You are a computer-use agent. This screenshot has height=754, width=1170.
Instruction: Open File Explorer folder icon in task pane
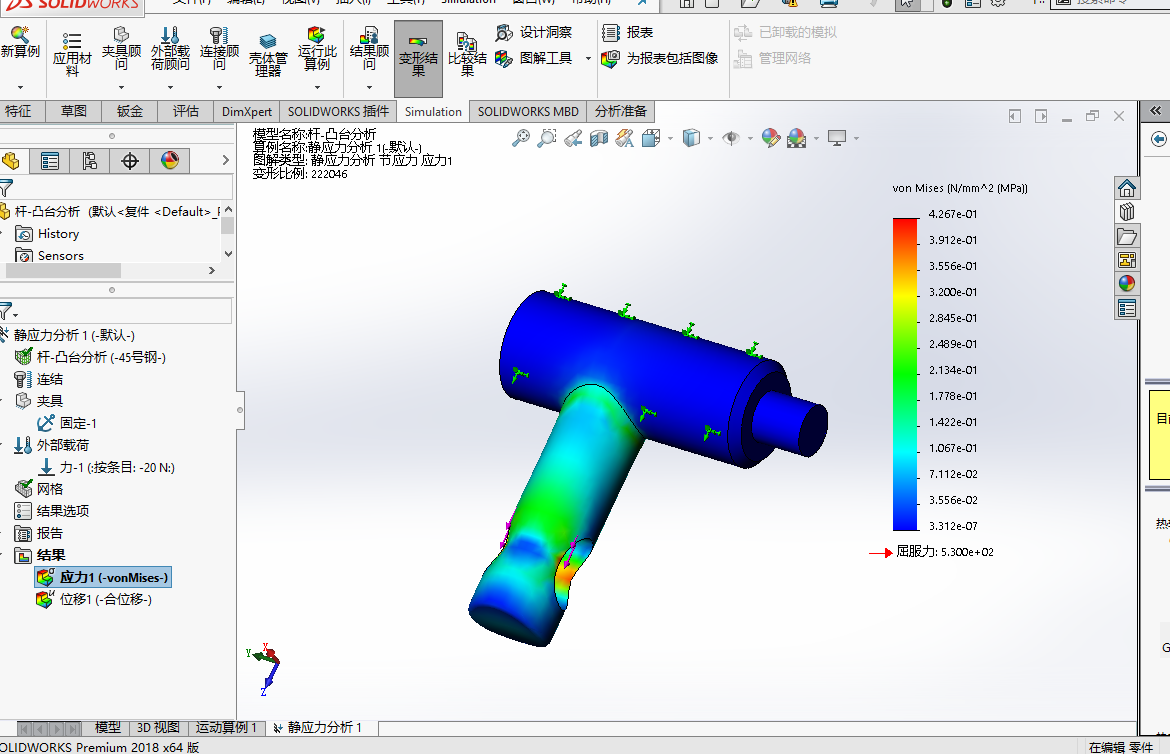1127,237
